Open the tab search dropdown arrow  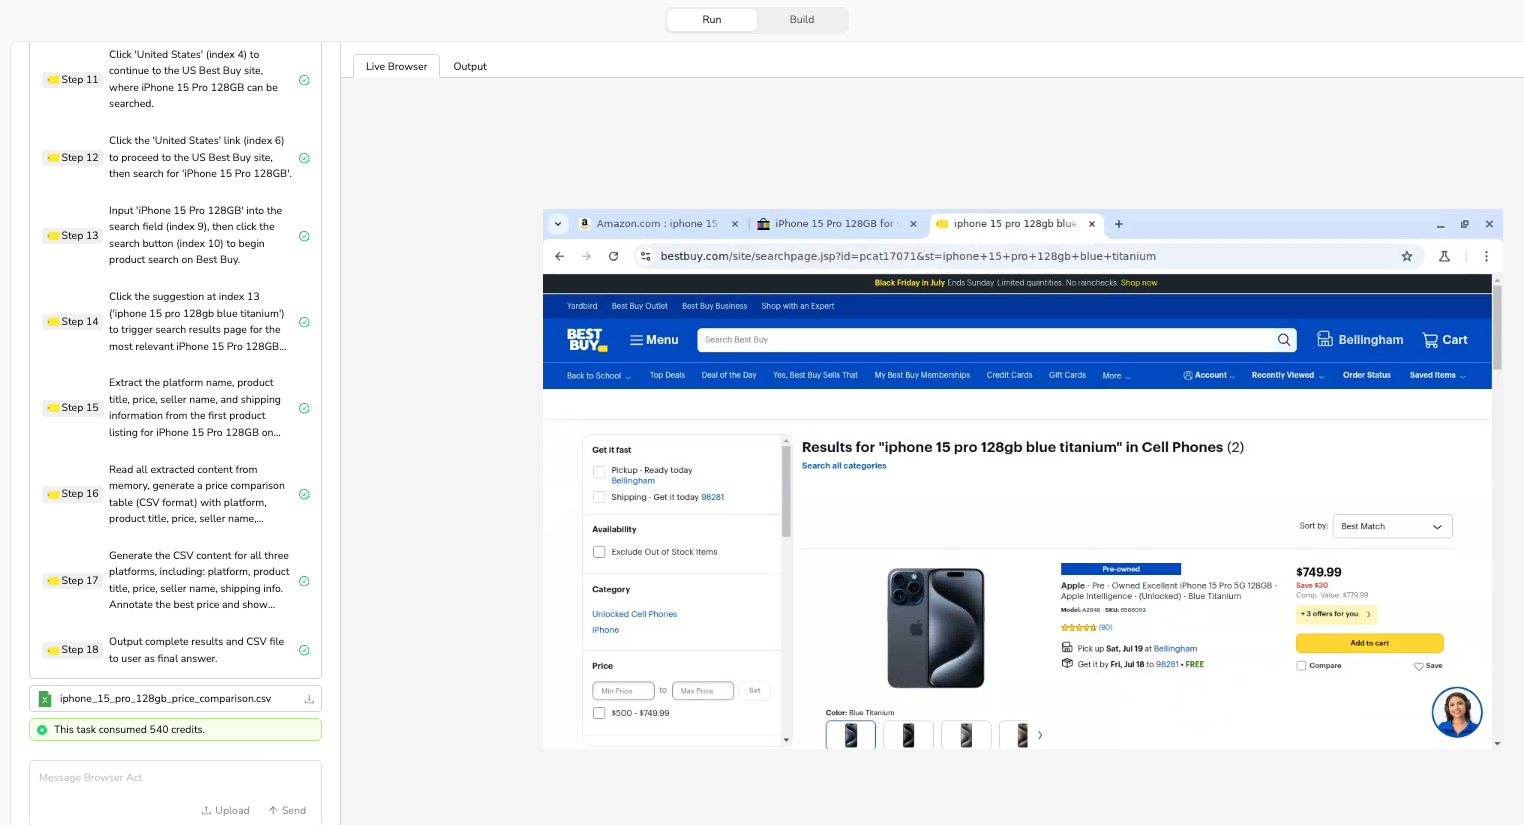tap(557, 224)
